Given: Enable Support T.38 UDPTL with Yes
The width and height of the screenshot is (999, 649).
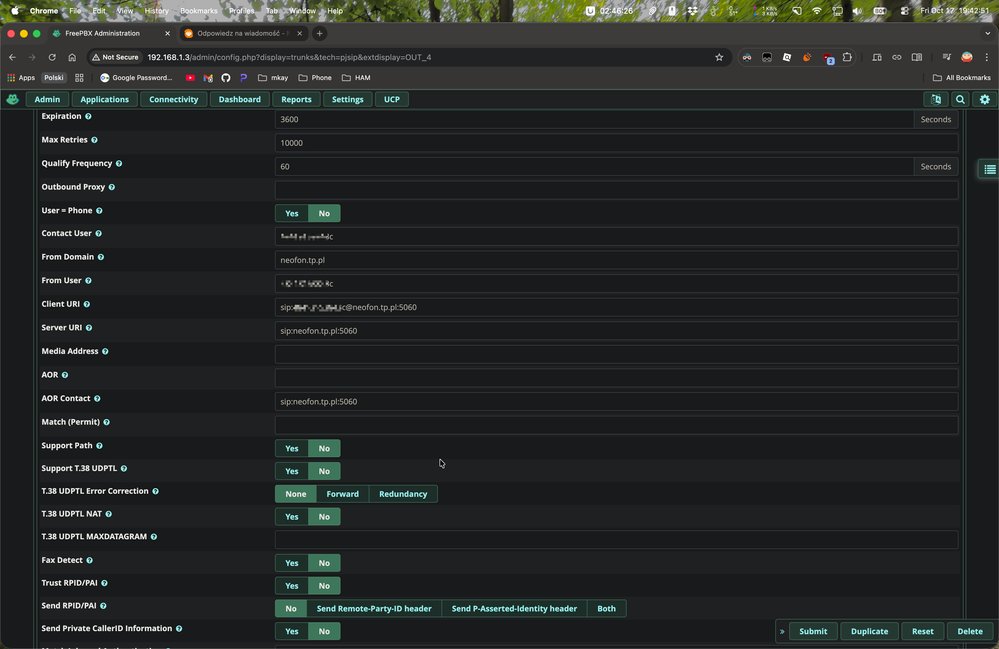Looking at the screenshot, I should point(291,471).
